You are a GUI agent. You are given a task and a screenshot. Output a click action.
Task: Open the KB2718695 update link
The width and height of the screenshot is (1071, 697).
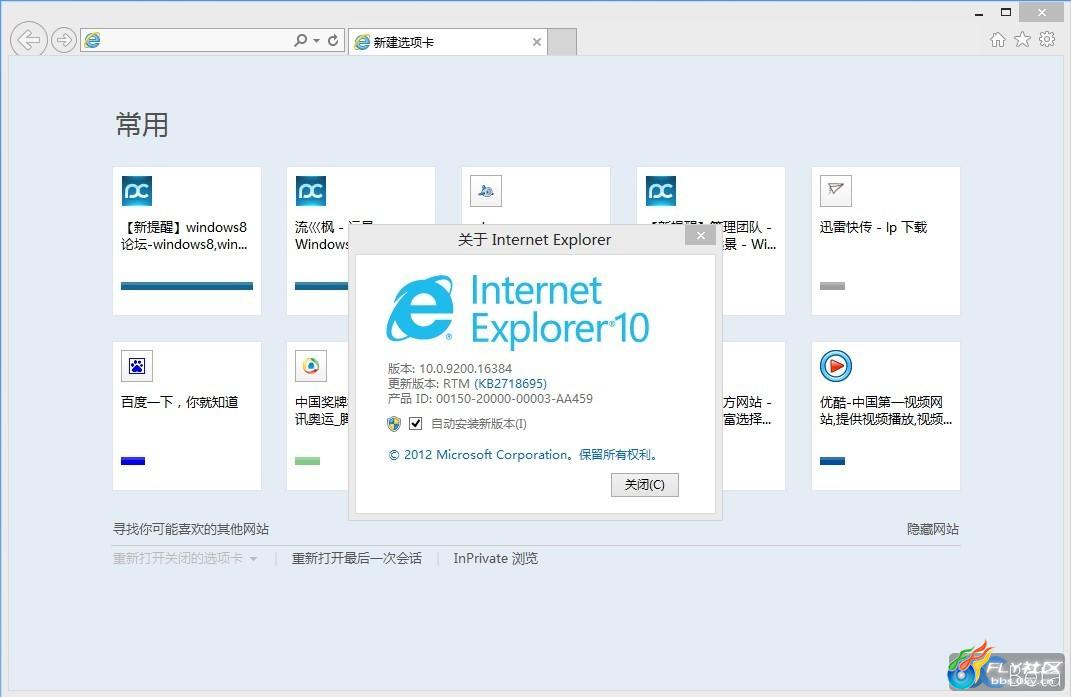(511, 383)
